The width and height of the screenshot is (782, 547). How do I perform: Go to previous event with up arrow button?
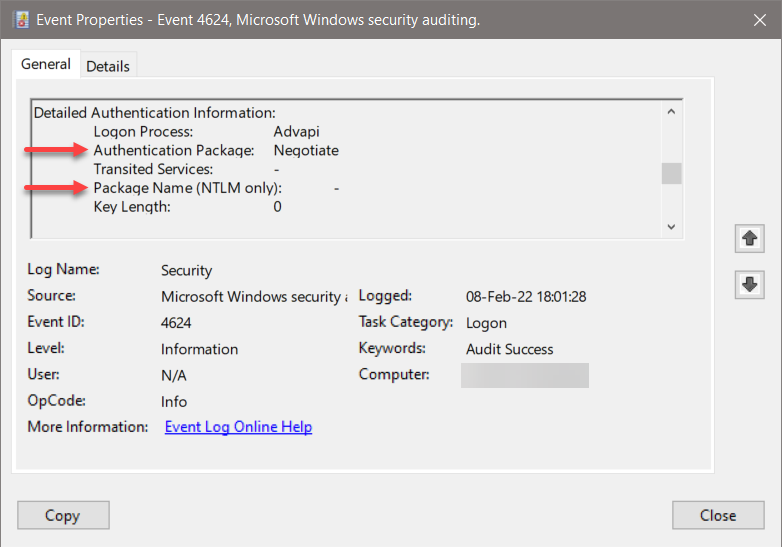pyautogui.click(x=749, y=238)
